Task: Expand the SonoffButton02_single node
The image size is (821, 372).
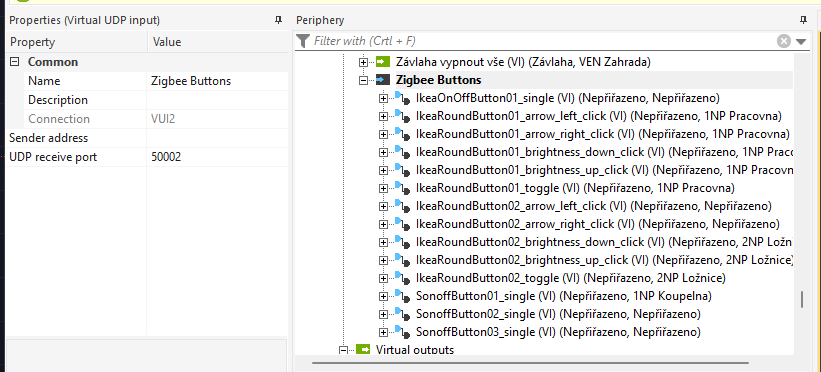Action: (383, 314)
